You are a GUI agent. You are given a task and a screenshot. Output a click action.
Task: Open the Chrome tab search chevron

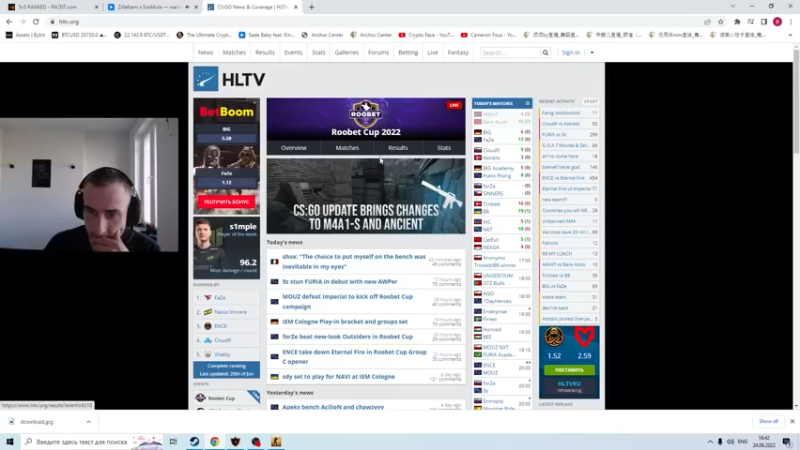click(733, 7)
